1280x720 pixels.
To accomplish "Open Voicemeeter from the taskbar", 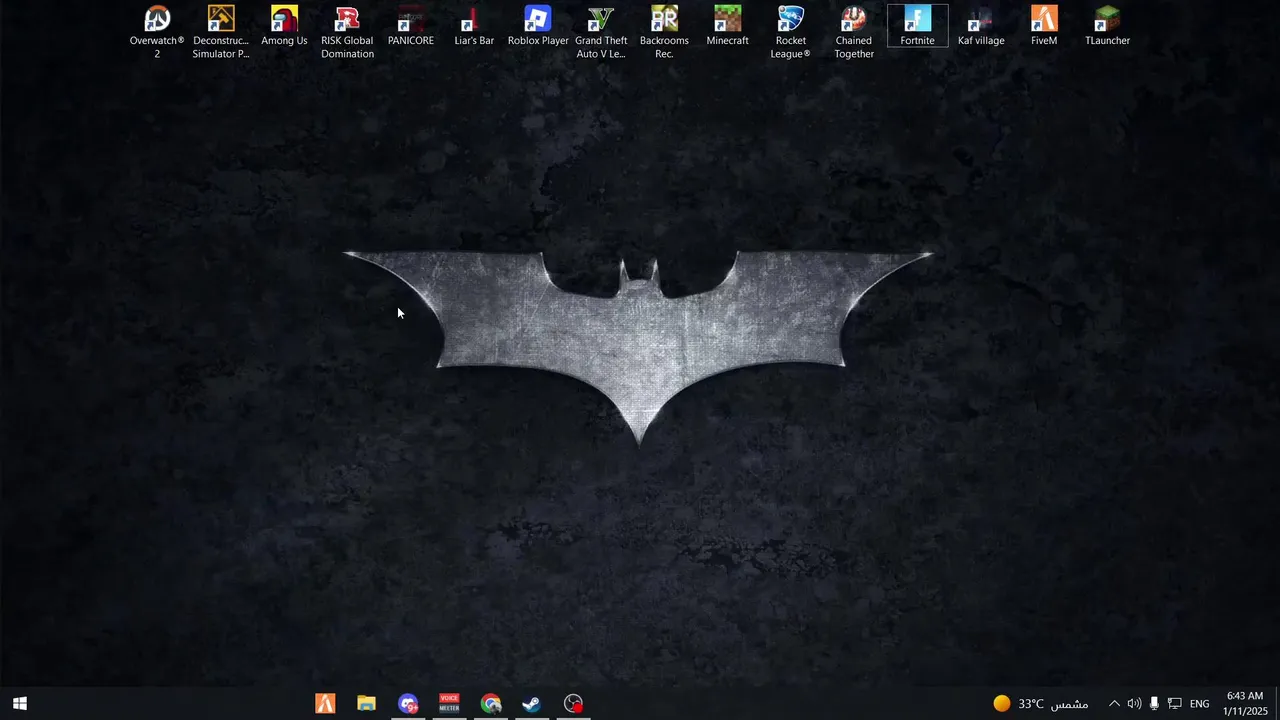I will tap(449, 704).
